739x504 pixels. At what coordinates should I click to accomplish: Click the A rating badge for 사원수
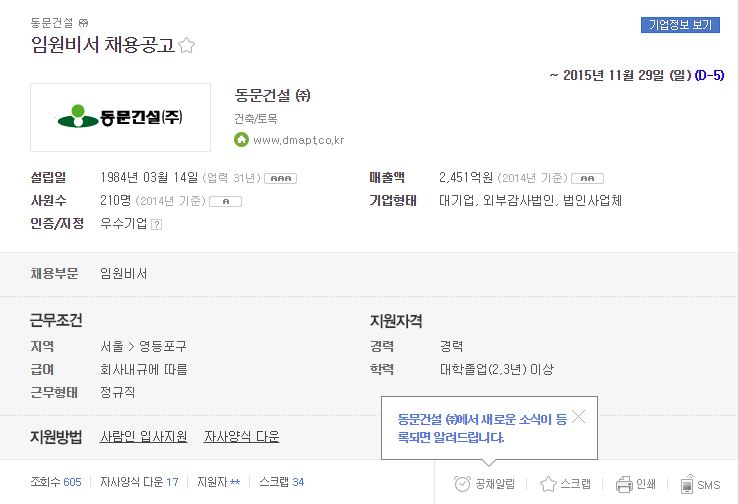click(225, 202)
